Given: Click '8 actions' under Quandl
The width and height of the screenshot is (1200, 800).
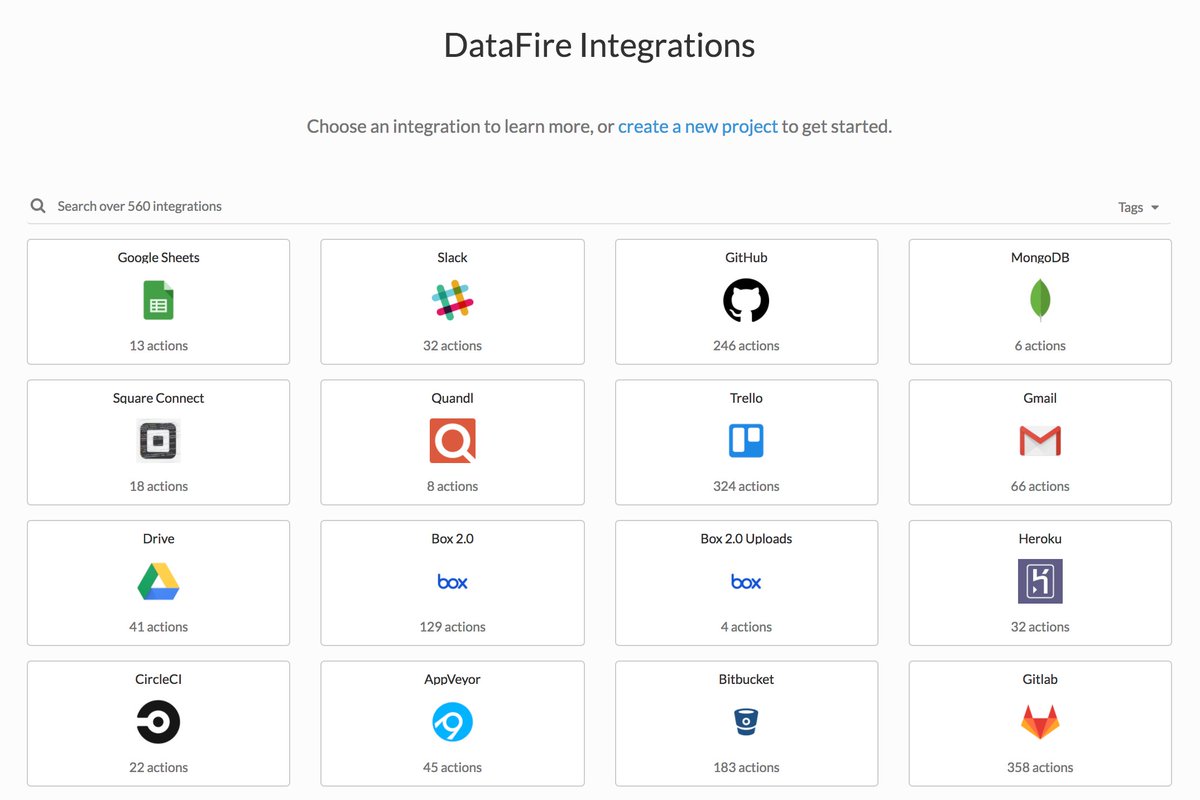Looking at the screenshot, I should [x=452, y=487].
